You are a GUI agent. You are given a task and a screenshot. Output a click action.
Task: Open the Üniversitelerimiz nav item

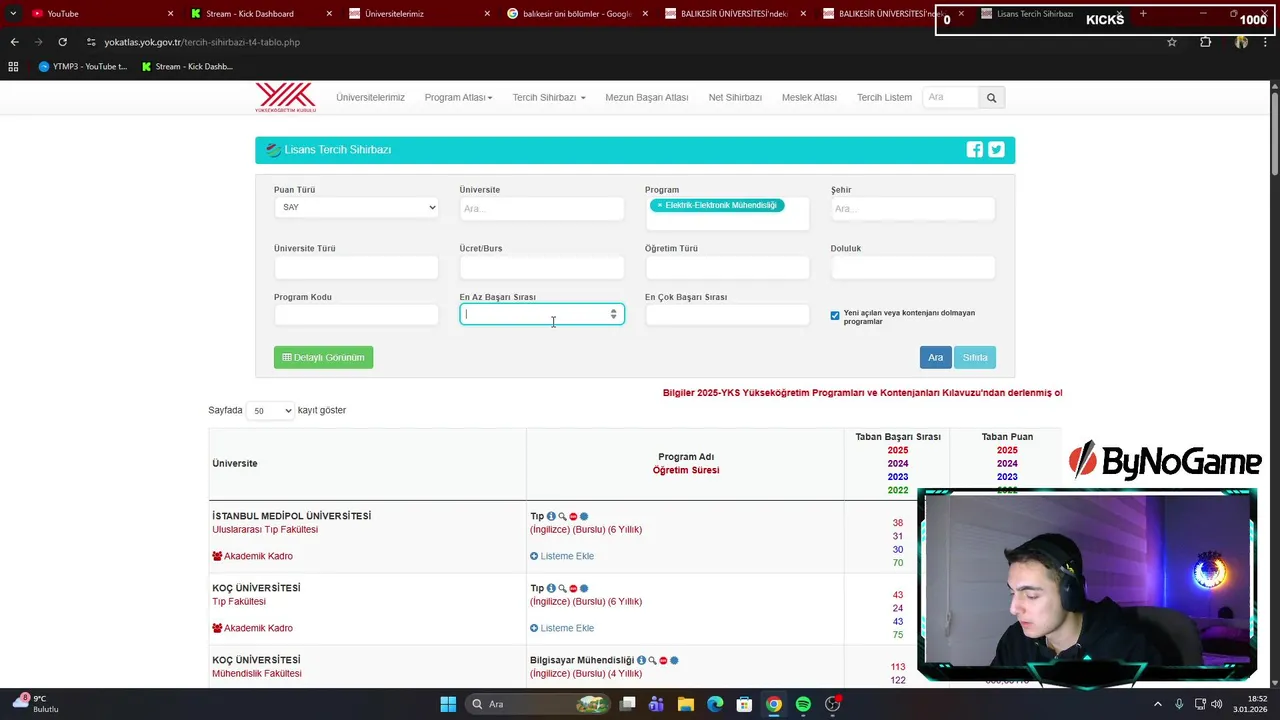tap(370, 97)
